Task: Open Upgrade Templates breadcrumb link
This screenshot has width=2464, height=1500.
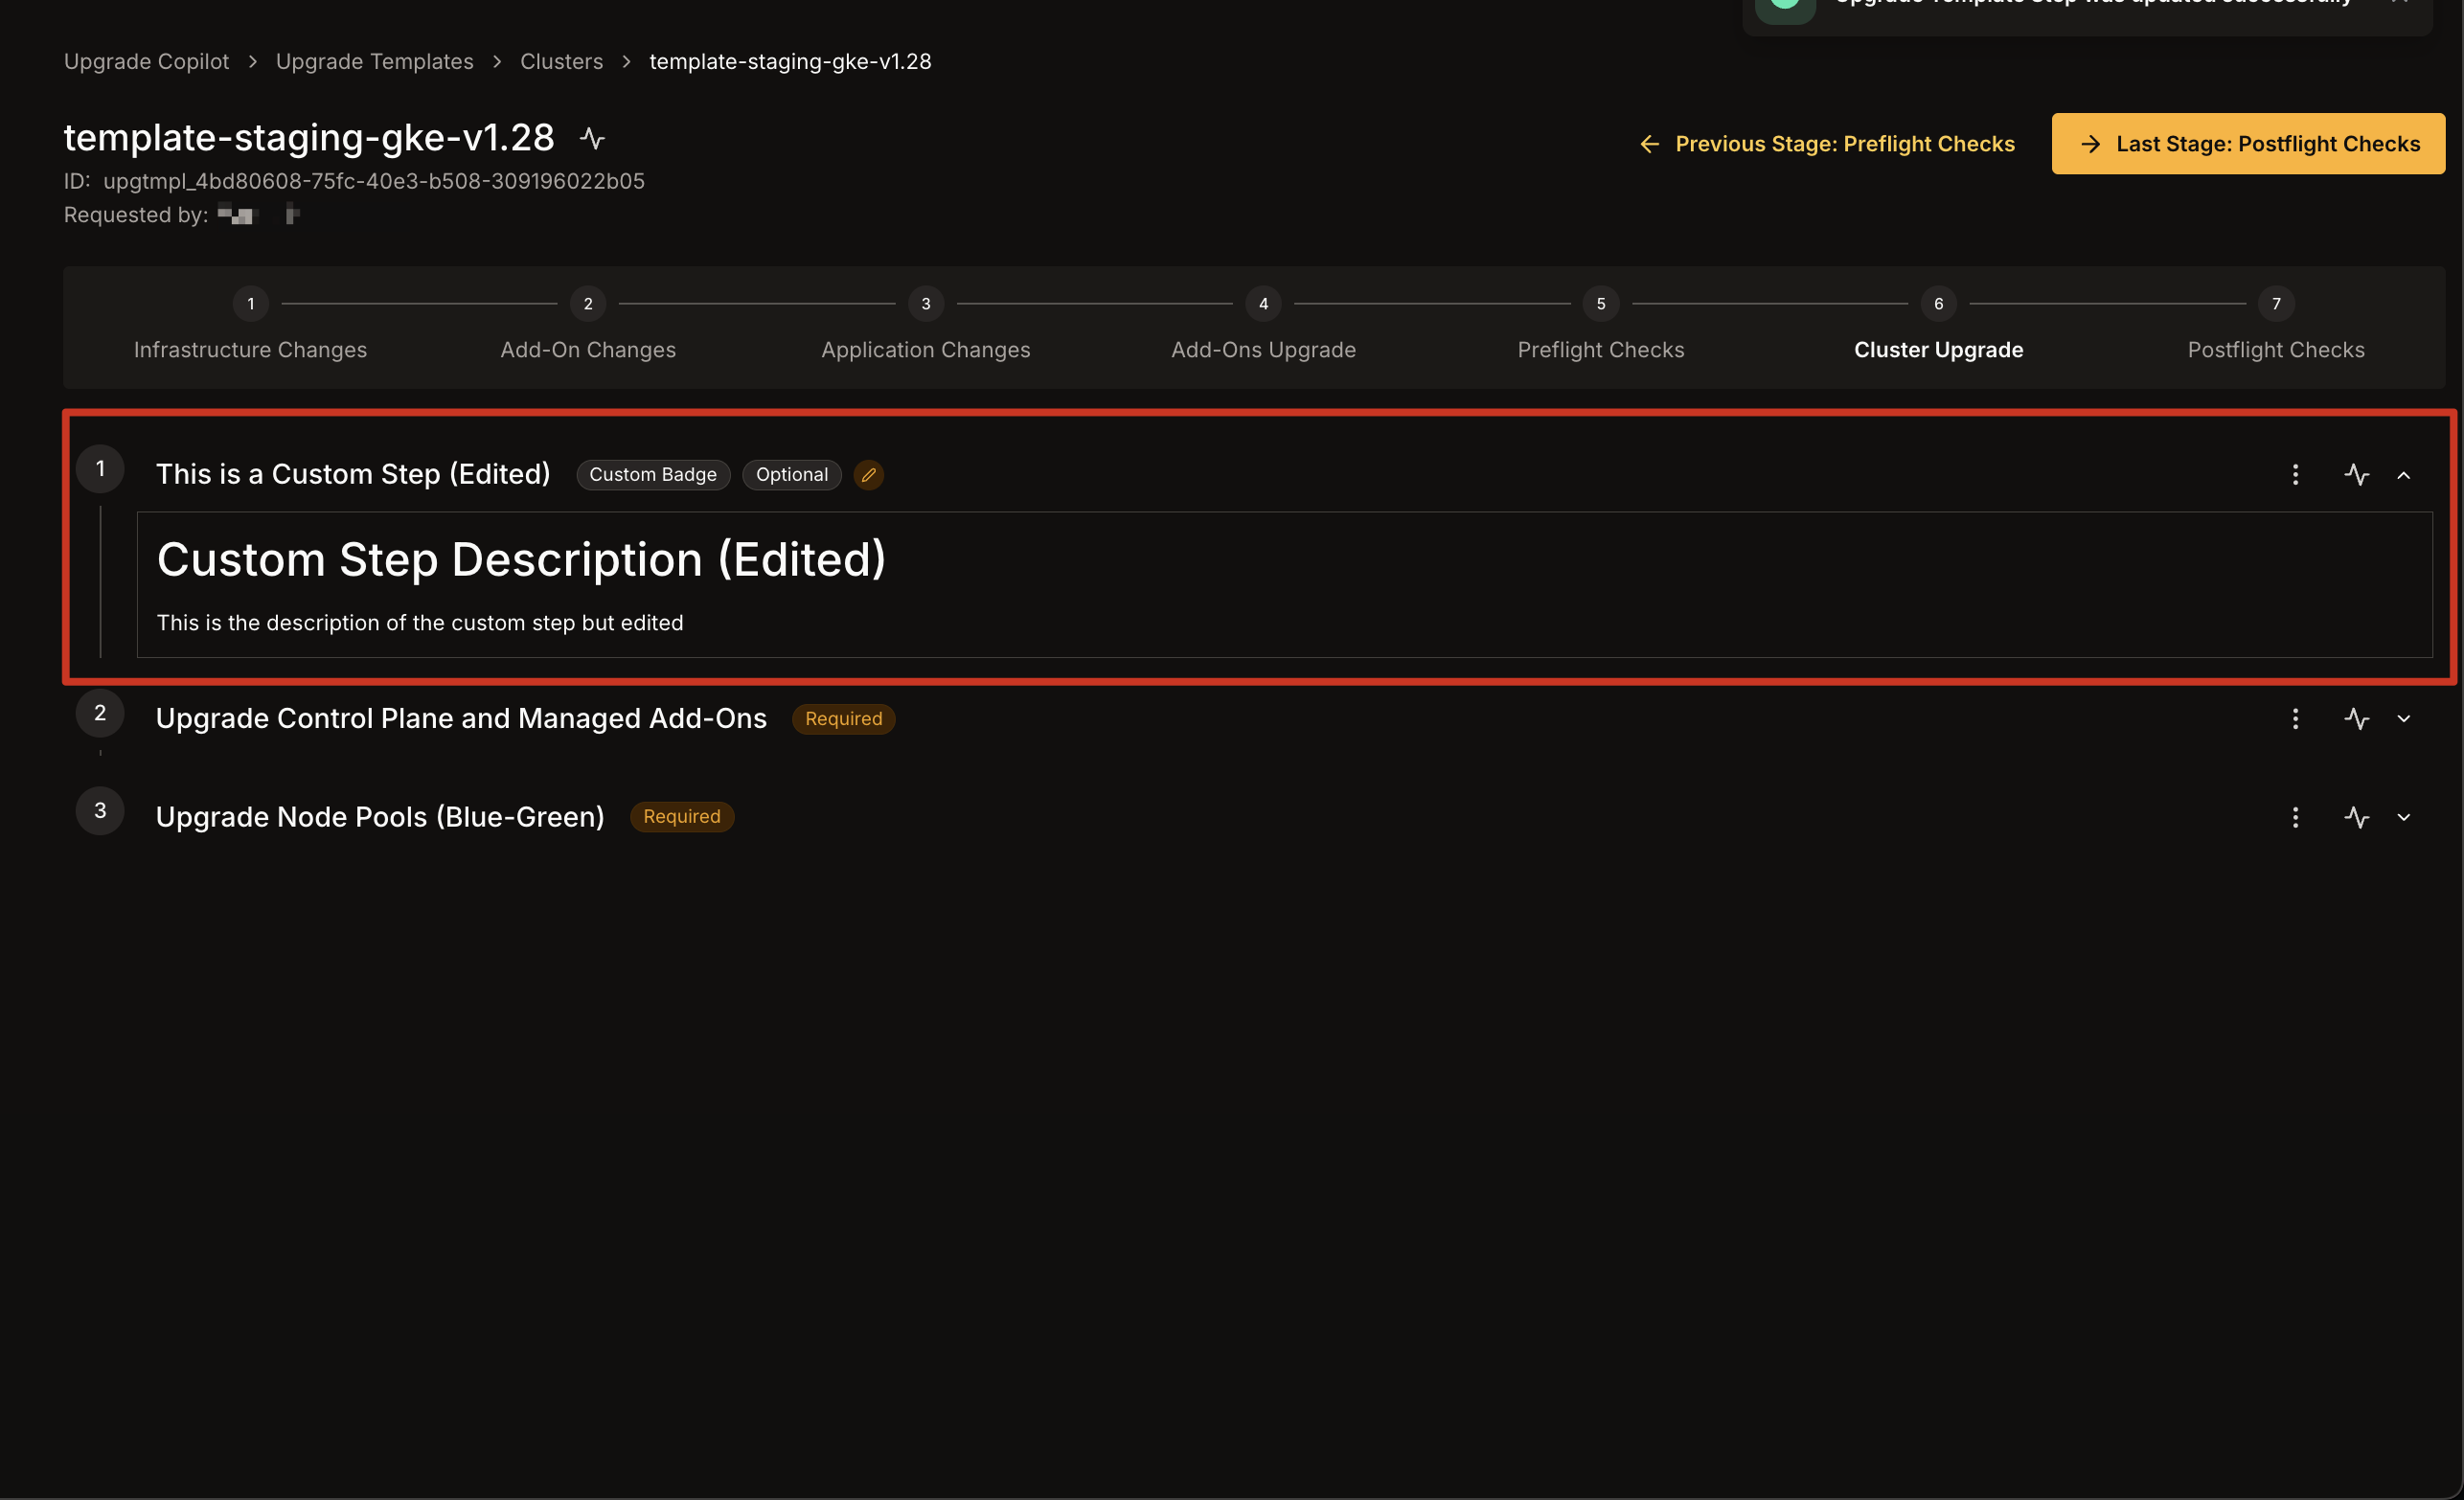Action: [x=374, y=62]
